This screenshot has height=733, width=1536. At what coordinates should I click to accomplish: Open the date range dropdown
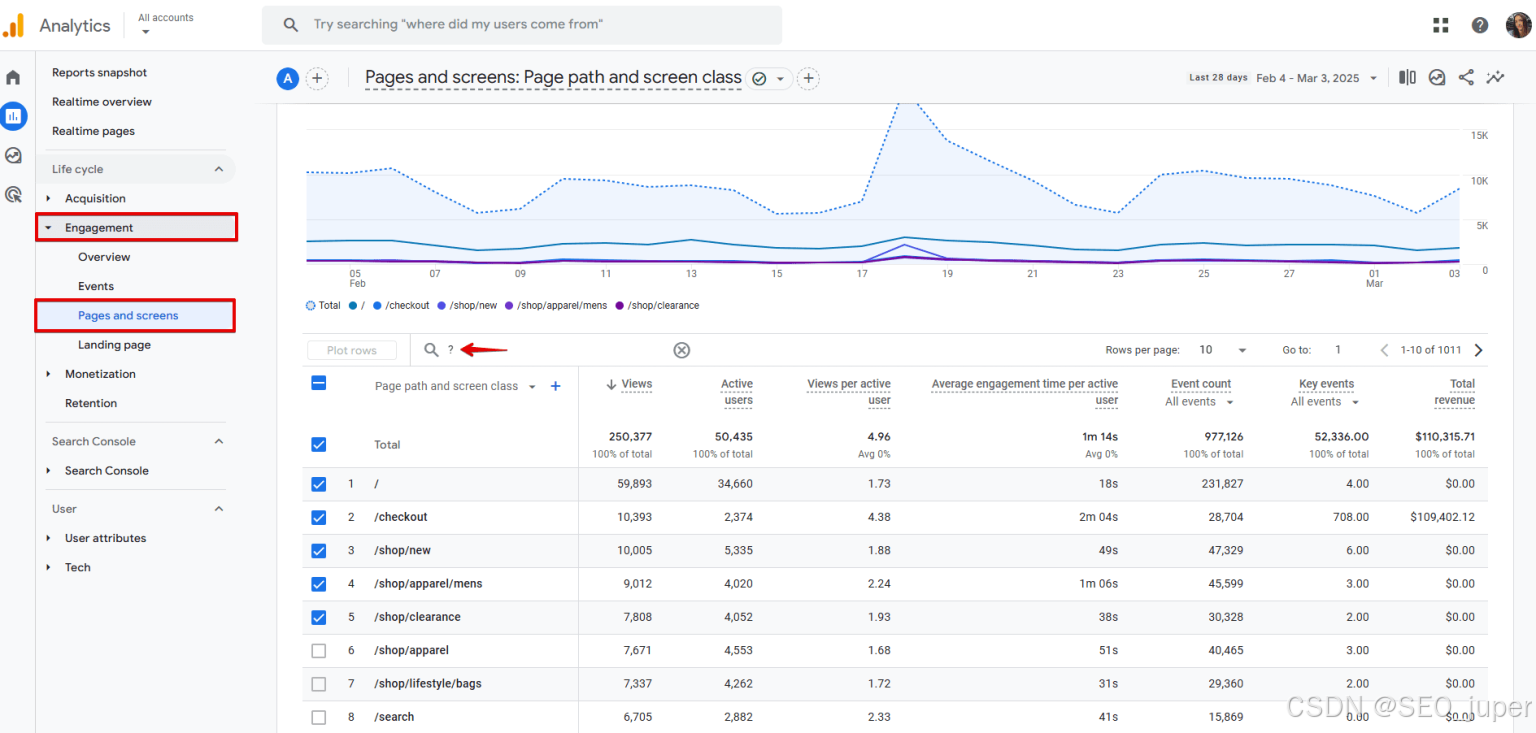(1317, 78)
